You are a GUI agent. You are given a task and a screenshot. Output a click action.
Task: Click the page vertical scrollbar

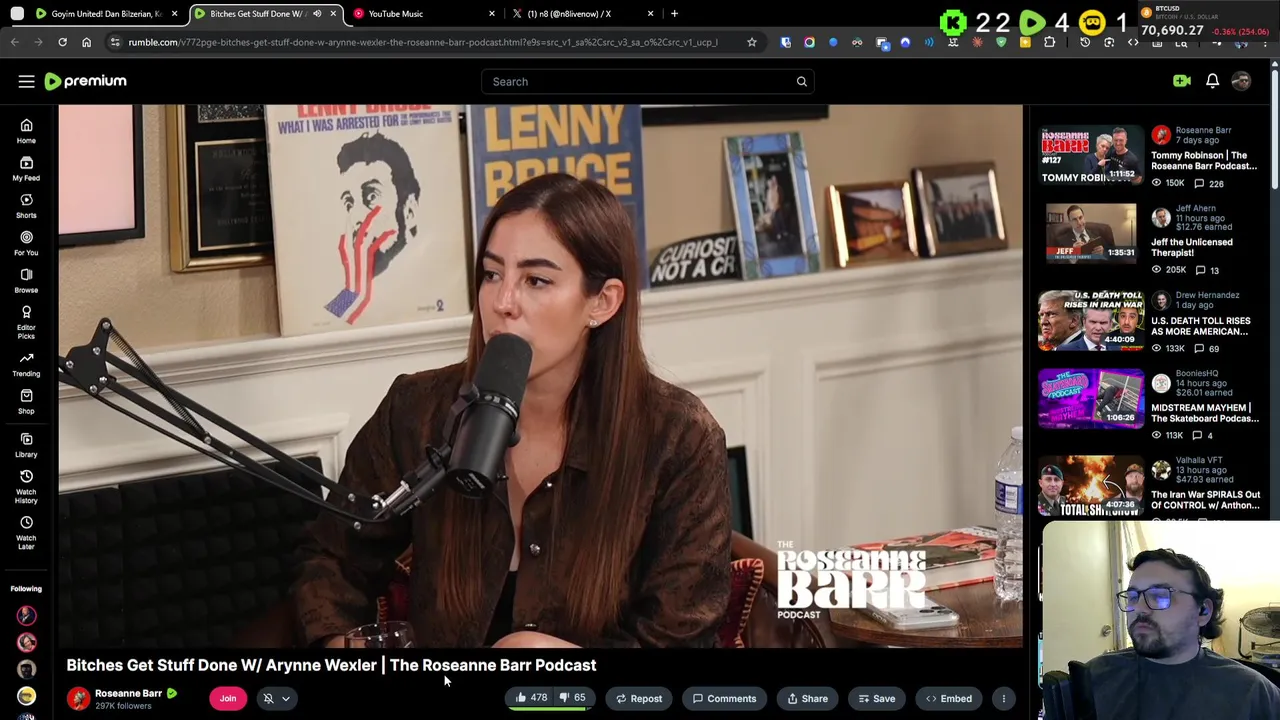tap(1274, 130)
